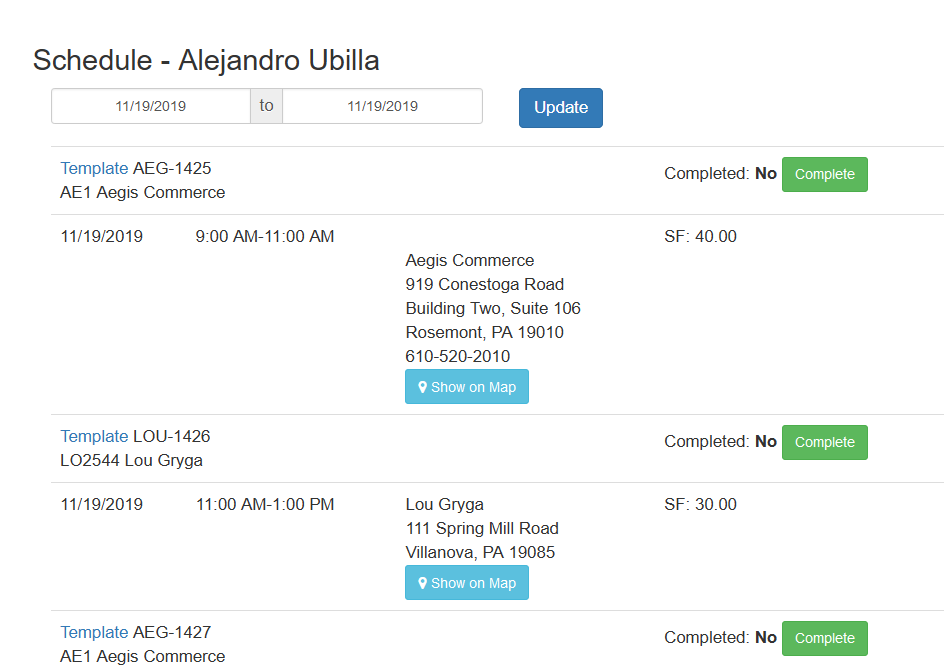Select the 9:00 AM-11:00 AM time slot text
This screenshot has height=668, width=944.
pos(265,237)
